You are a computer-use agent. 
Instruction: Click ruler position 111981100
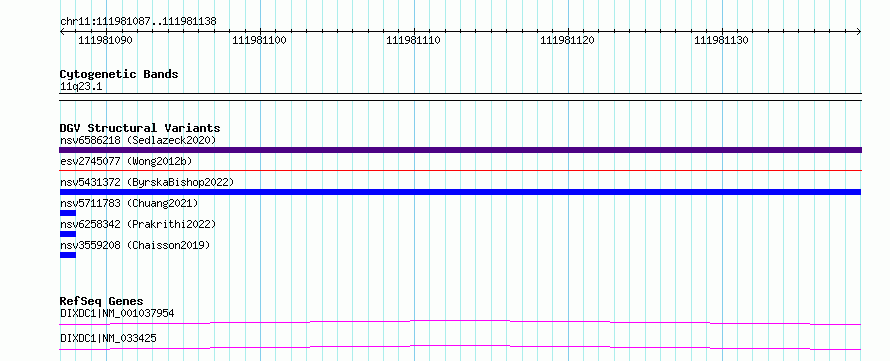pyautogui.click(x=259, y=40)
